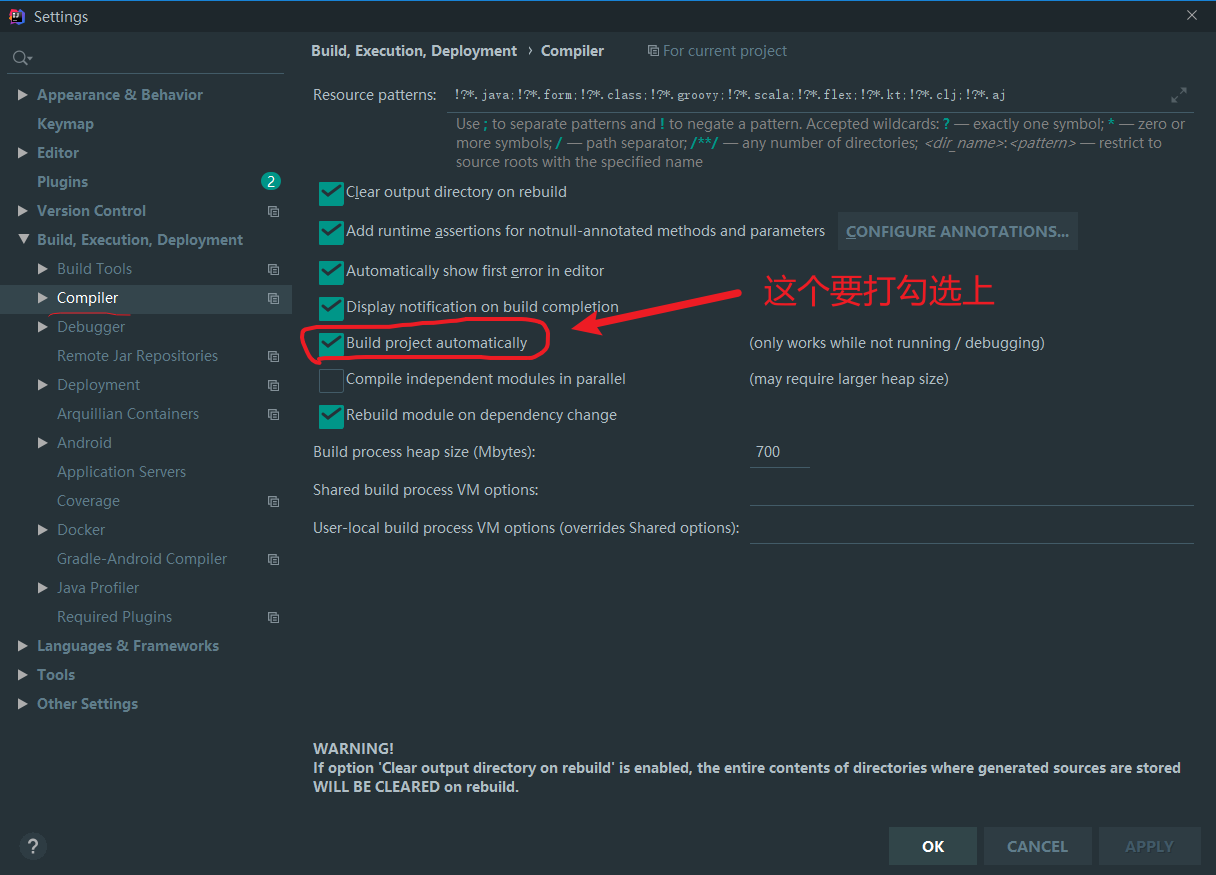This screenshot has height=875, width=1216.
Task: Click project-level icon beside Arquillian Containers
Action: [x=273, y=414]
